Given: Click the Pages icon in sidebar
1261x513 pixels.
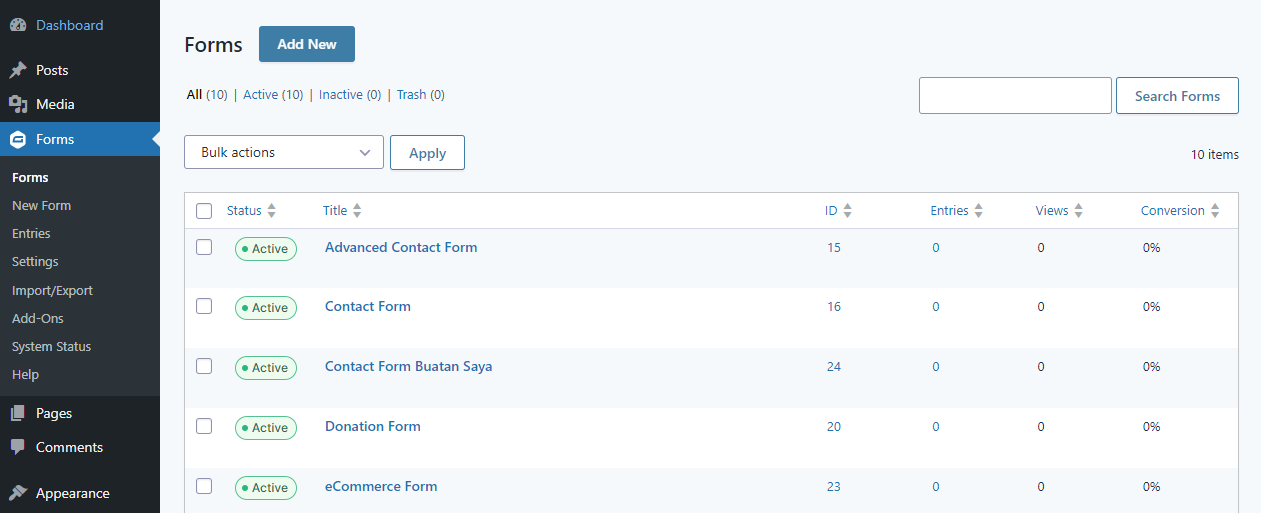Looking at the screenshot, I should [x=18, y=413].
